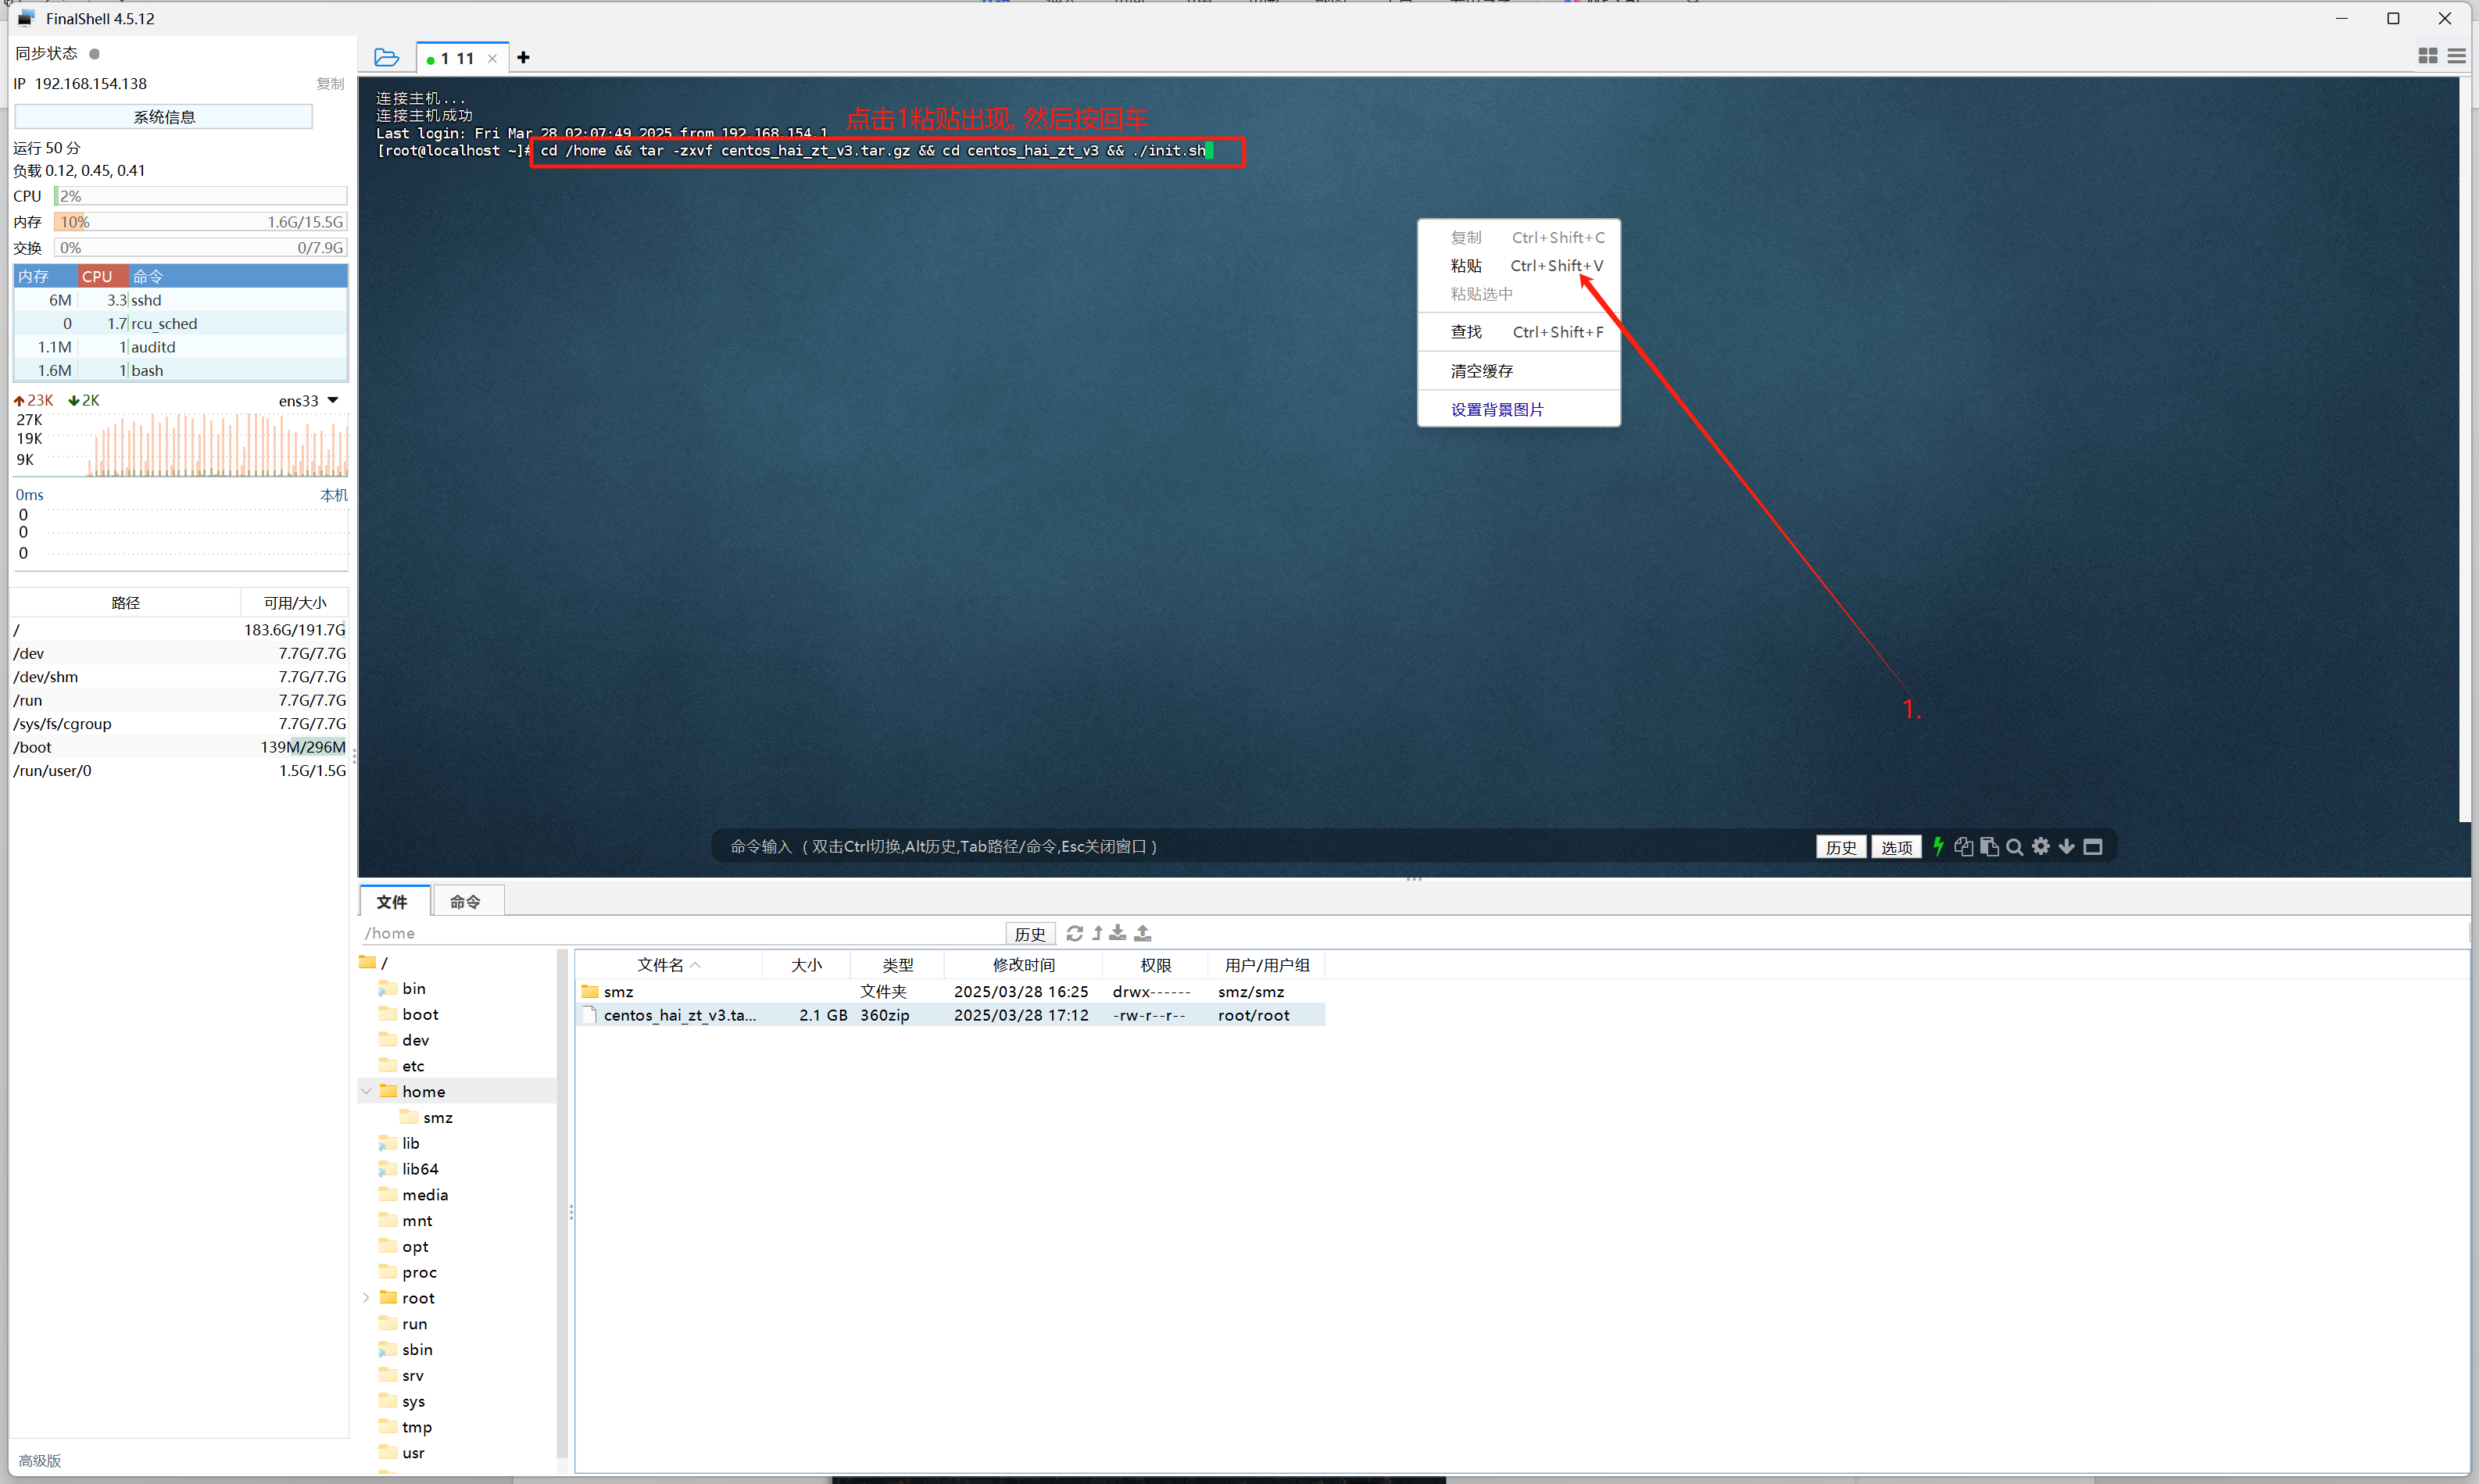The width and height of the screenshot is (2479, 1484).
Task: Refresh the /home file list
Action: pos(1075,933)
